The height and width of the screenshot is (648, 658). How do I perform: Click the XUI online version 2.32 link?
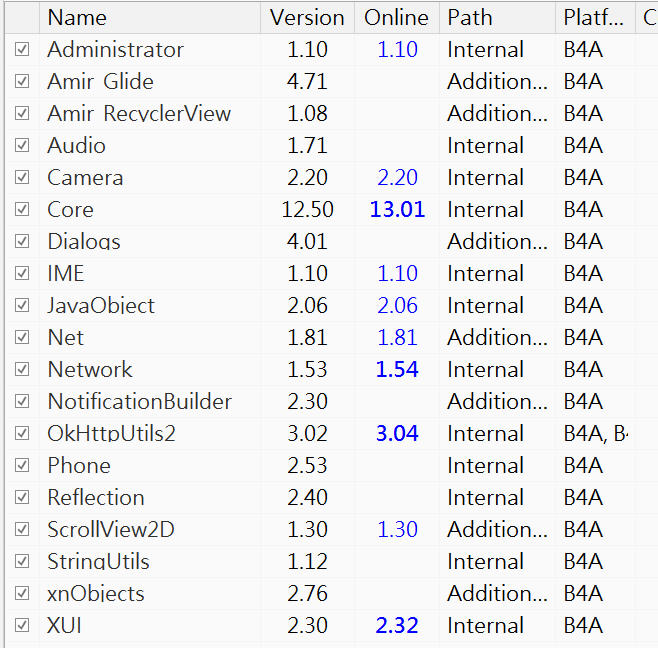[x=397, y=625]
